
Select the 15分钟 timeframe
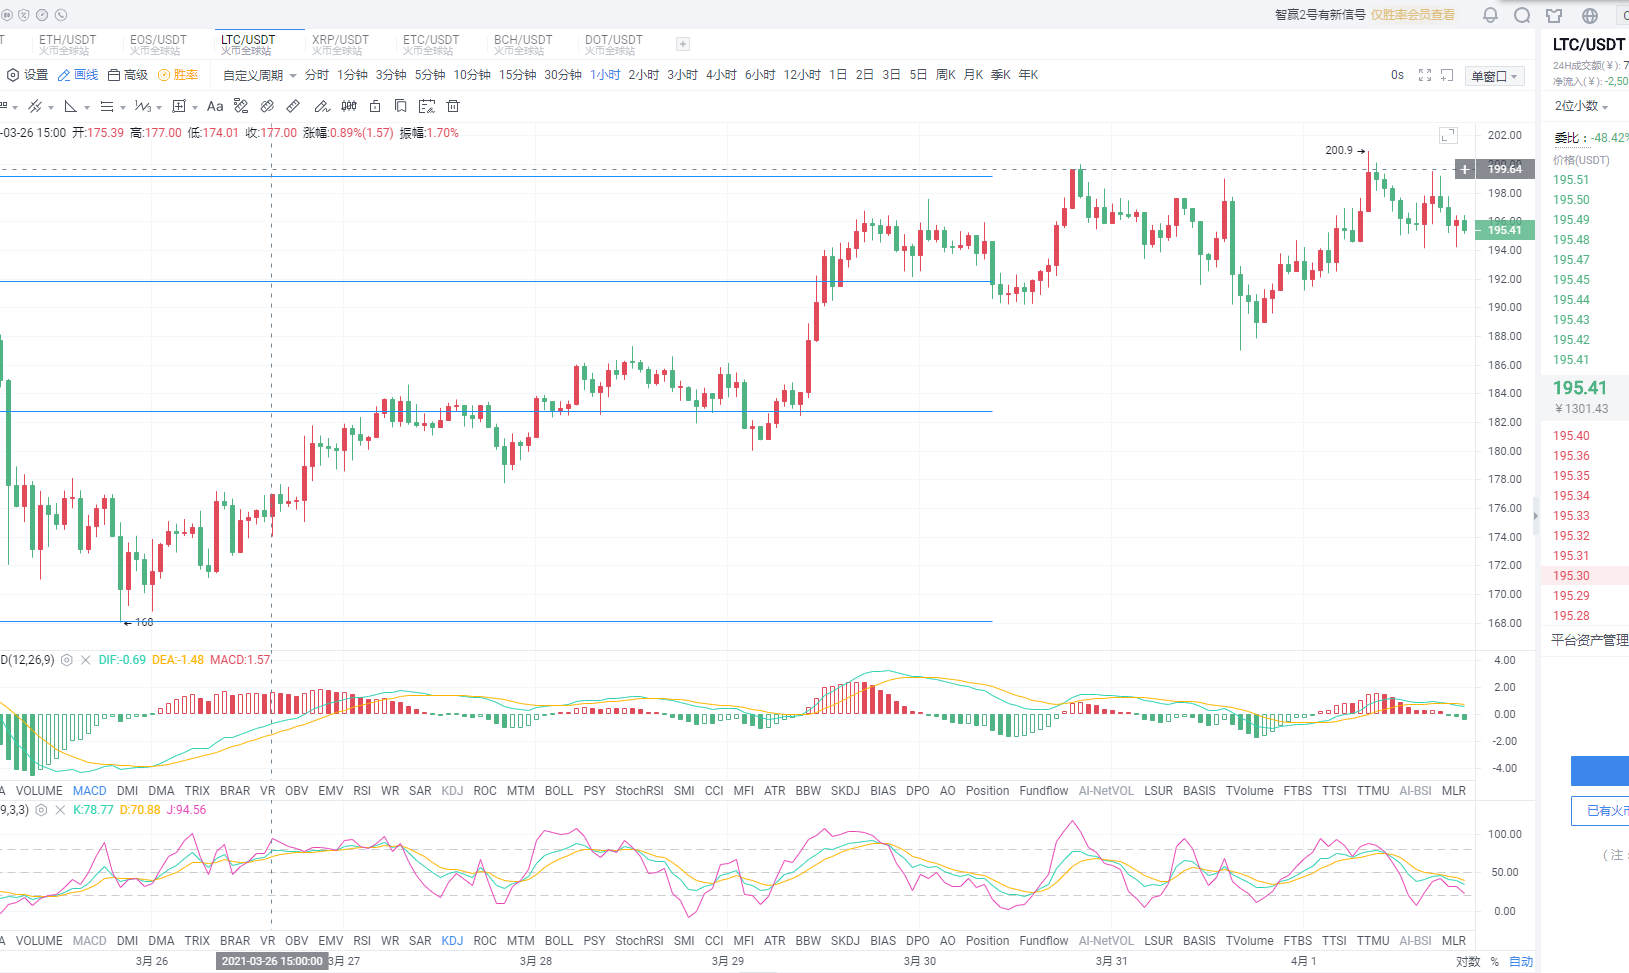coord(517,75)
